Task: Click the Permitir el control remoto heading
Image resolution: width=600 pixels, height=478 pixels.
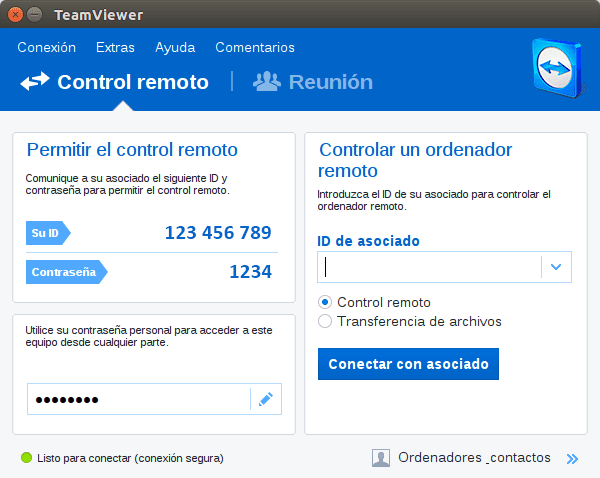Action: coord(132,150)
